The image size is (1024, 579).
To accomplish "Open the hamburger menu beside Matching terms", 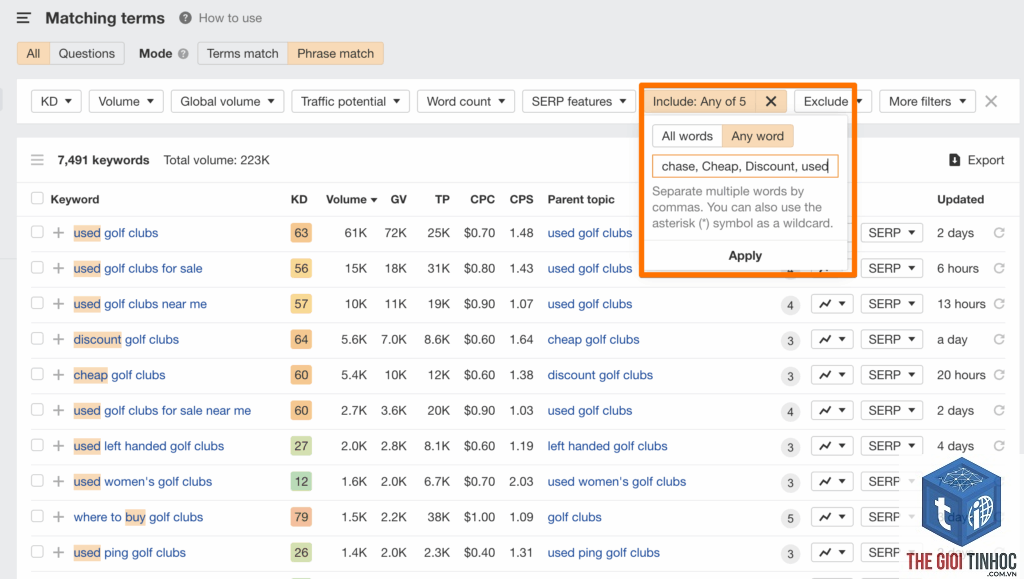I will click(x=24, y=18).
